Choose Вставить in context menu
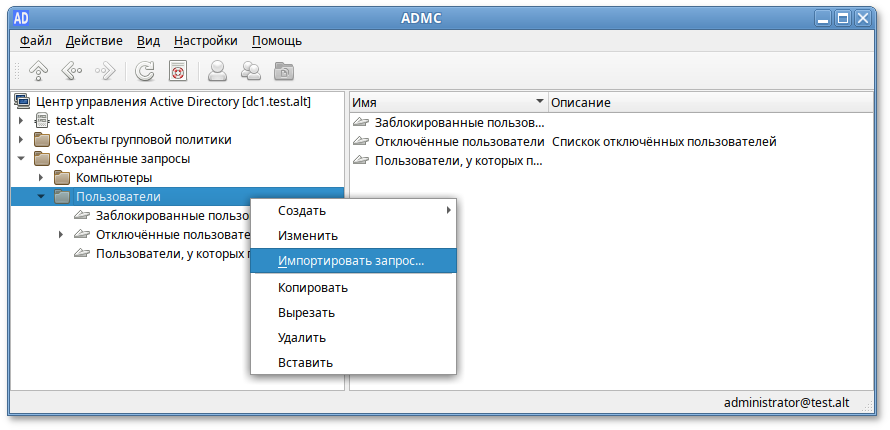Viewport: 890px width, 430px height. click(x=354, y=362)
